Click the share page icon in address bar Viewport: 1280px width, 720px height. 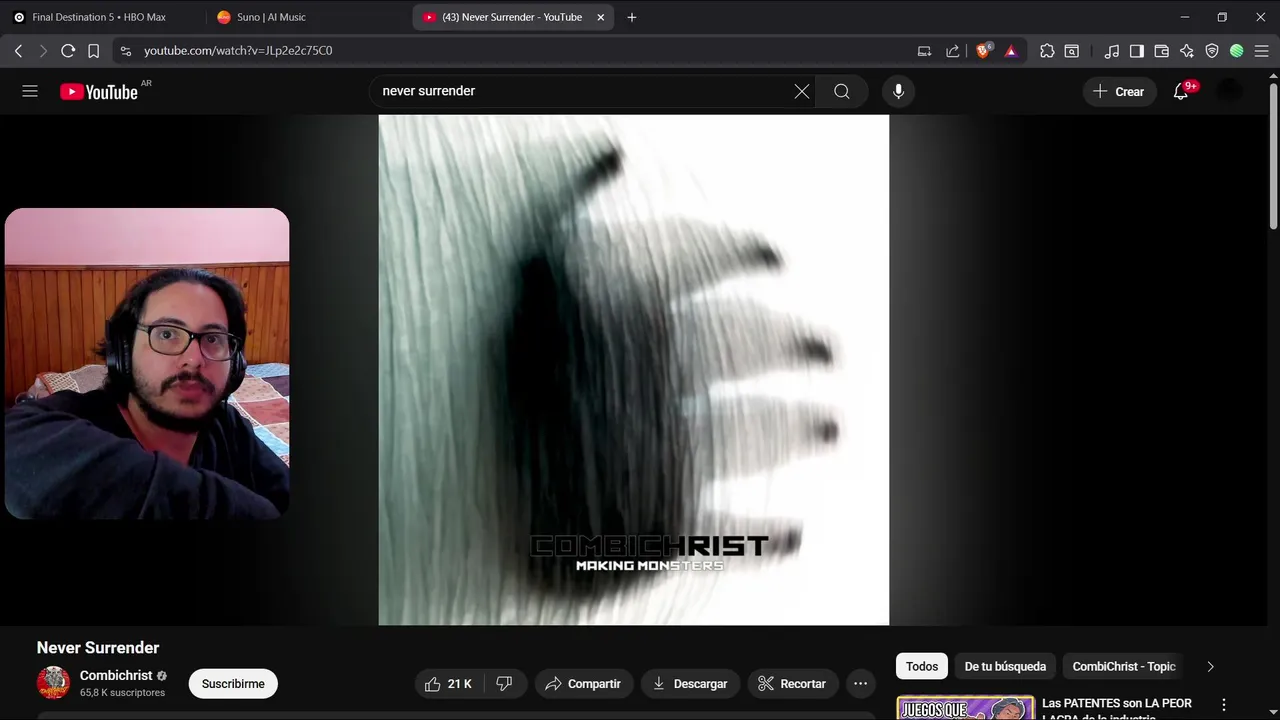[x=952, y=50]
